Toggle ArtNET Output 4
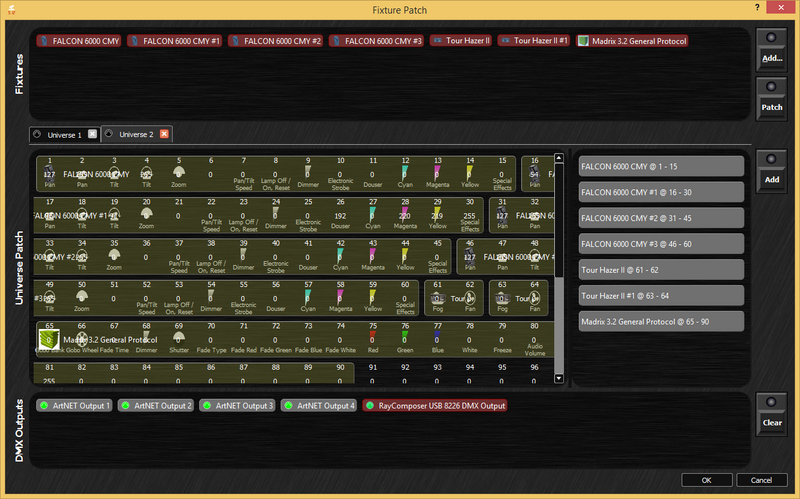 [x=319, y=406]
